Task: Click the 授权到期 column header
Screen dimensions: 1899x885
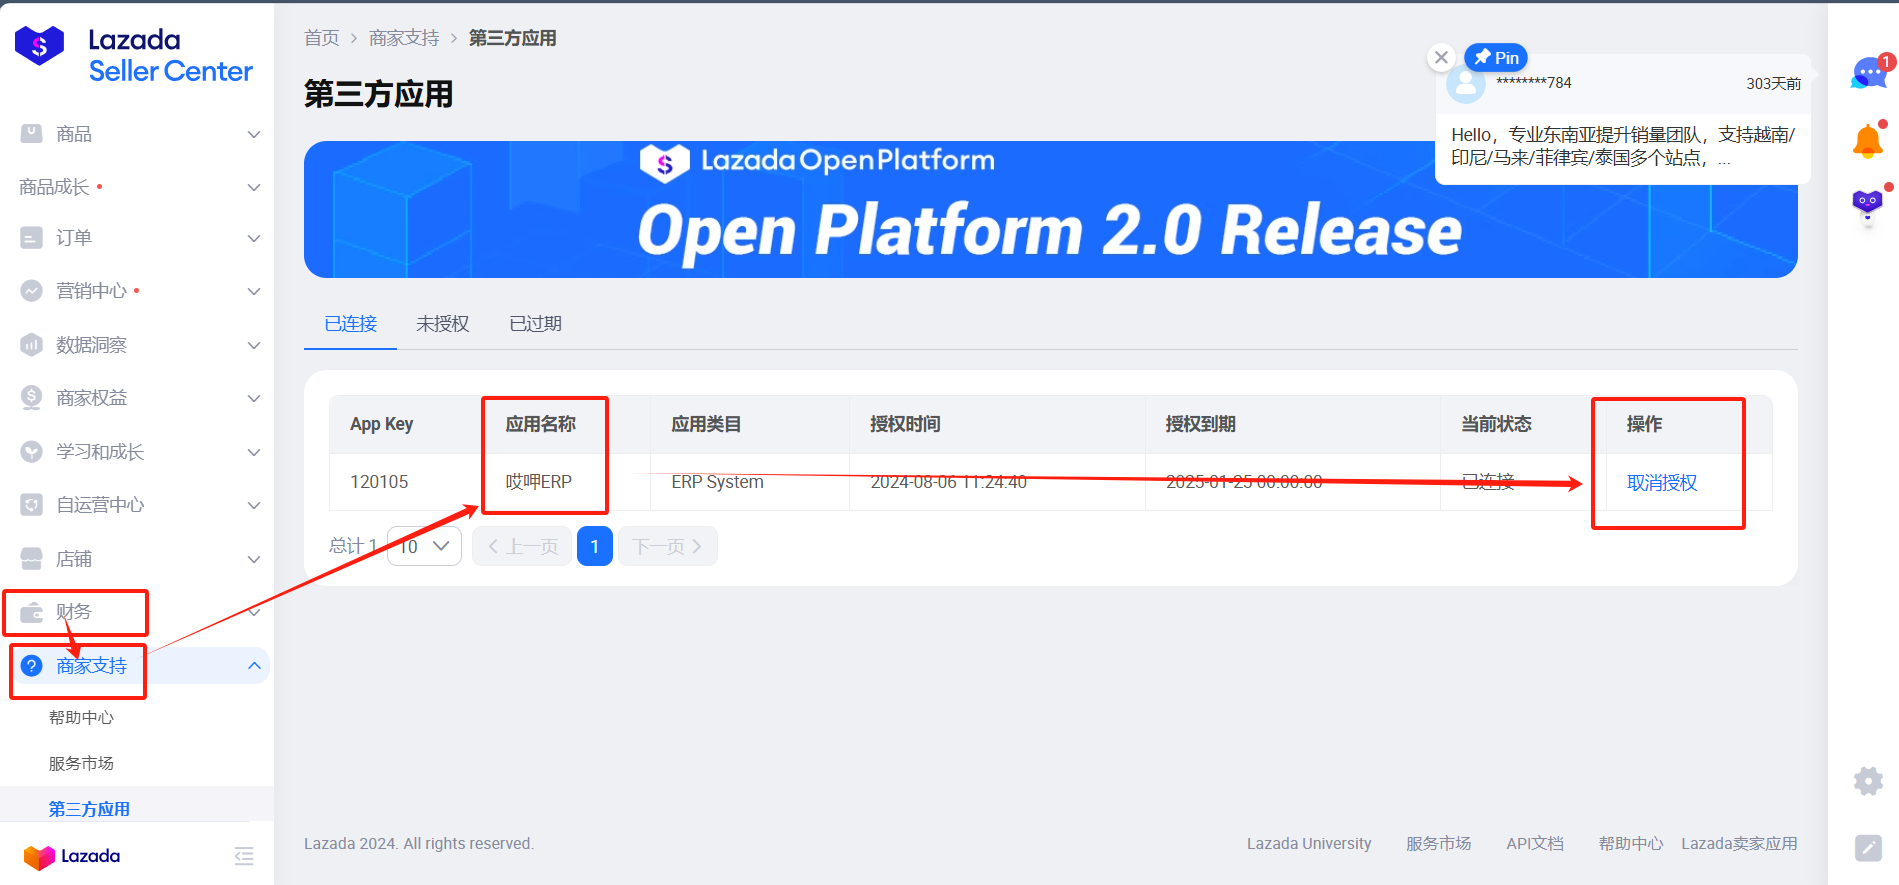Action: 1201,424
